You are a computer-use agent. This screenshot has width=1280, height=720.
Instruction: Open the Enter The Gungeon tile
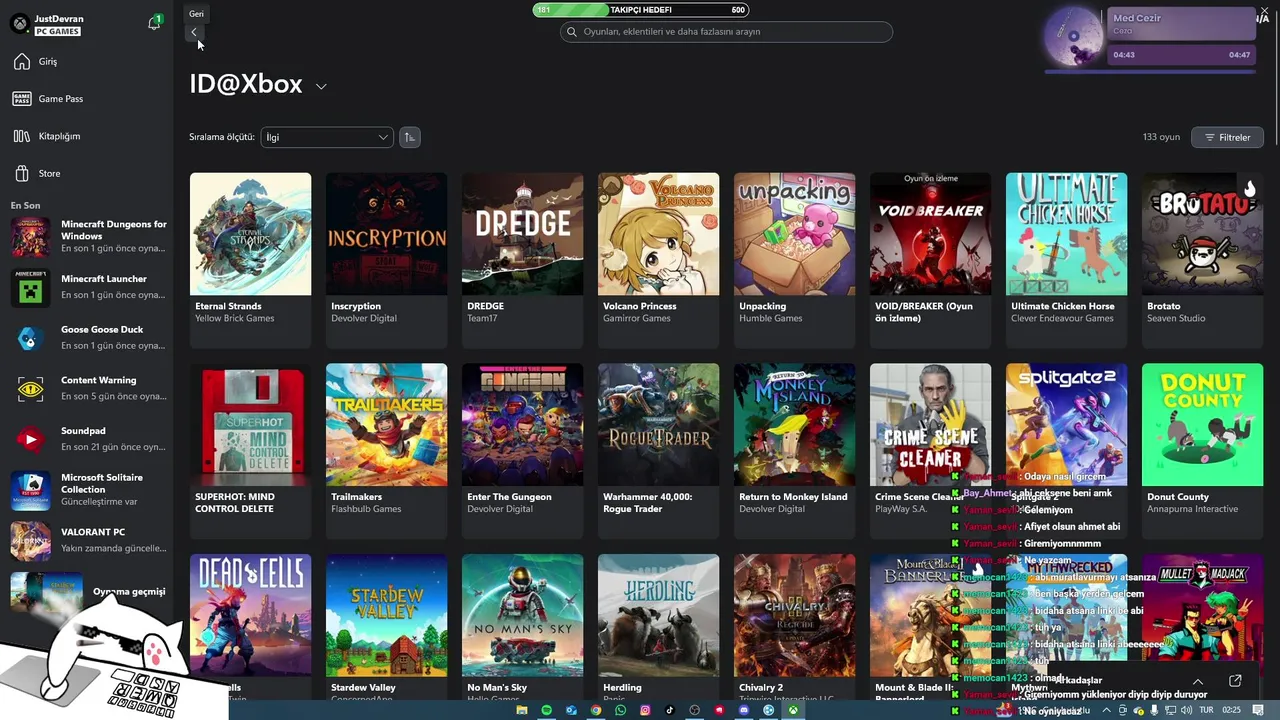tap(522, 451)
